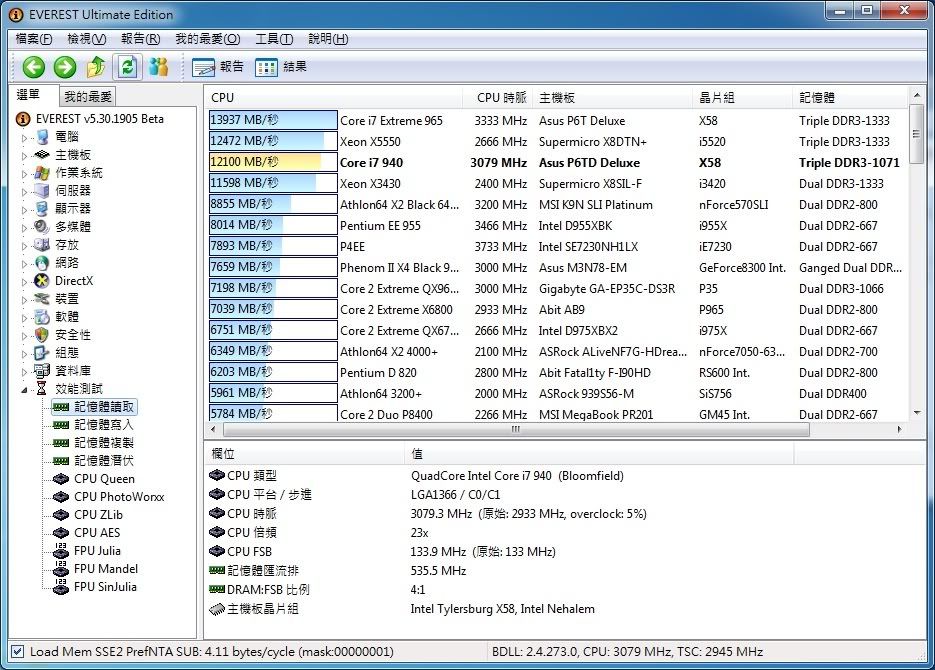Sort by the CPU column header

[x=335, y=98]
